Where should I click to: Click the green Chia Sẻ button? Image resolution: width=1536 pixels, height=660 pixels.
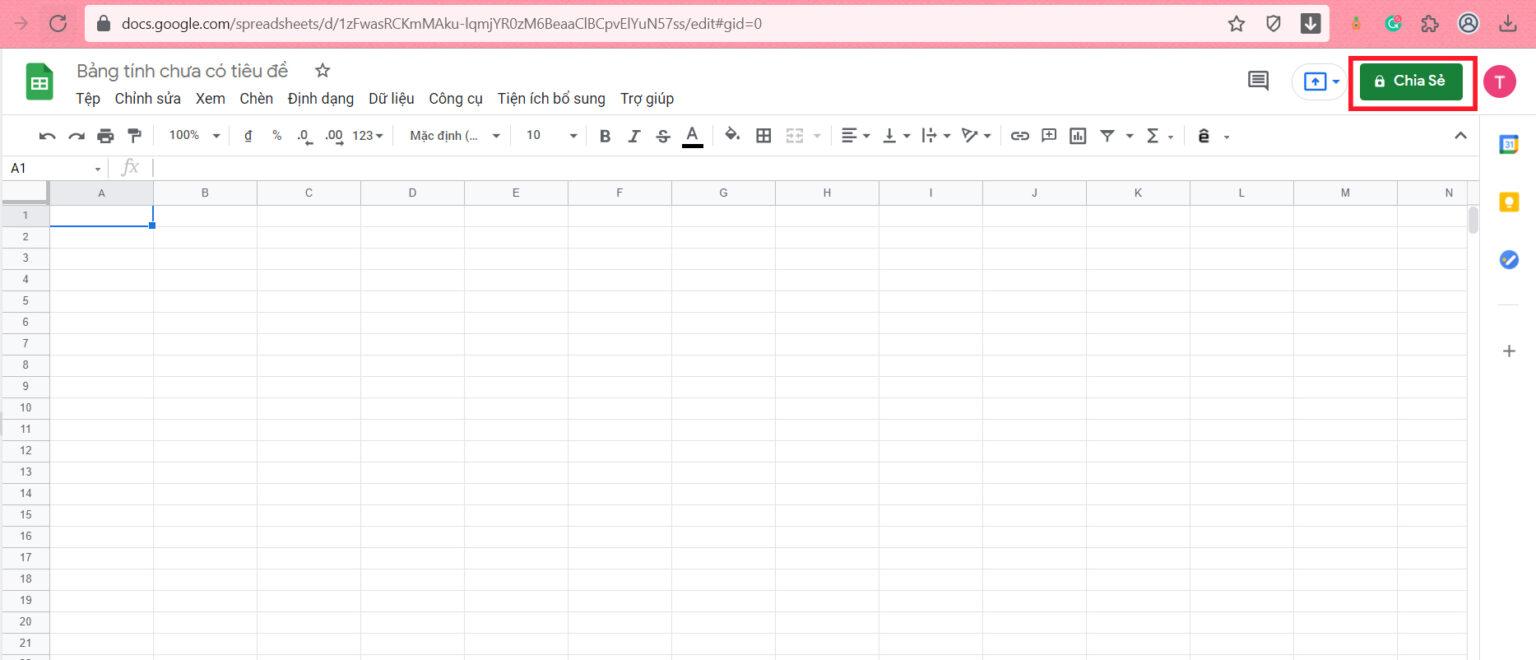pos(1411,81)
